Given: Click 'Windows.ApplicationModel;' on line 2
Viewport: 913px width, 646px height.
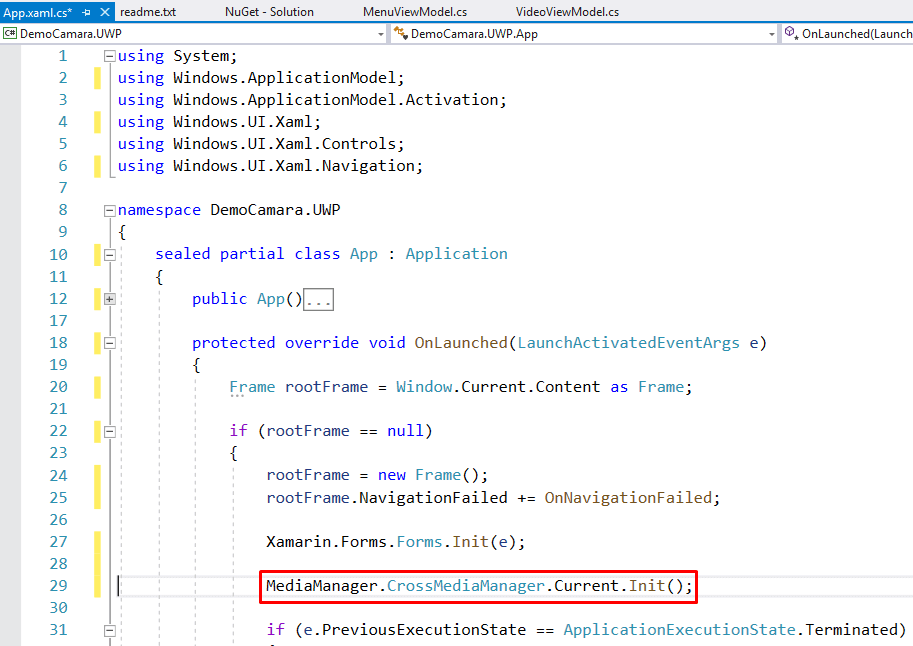Looking at the screenshot, I should pyautogui.click(x=288, y=77).
